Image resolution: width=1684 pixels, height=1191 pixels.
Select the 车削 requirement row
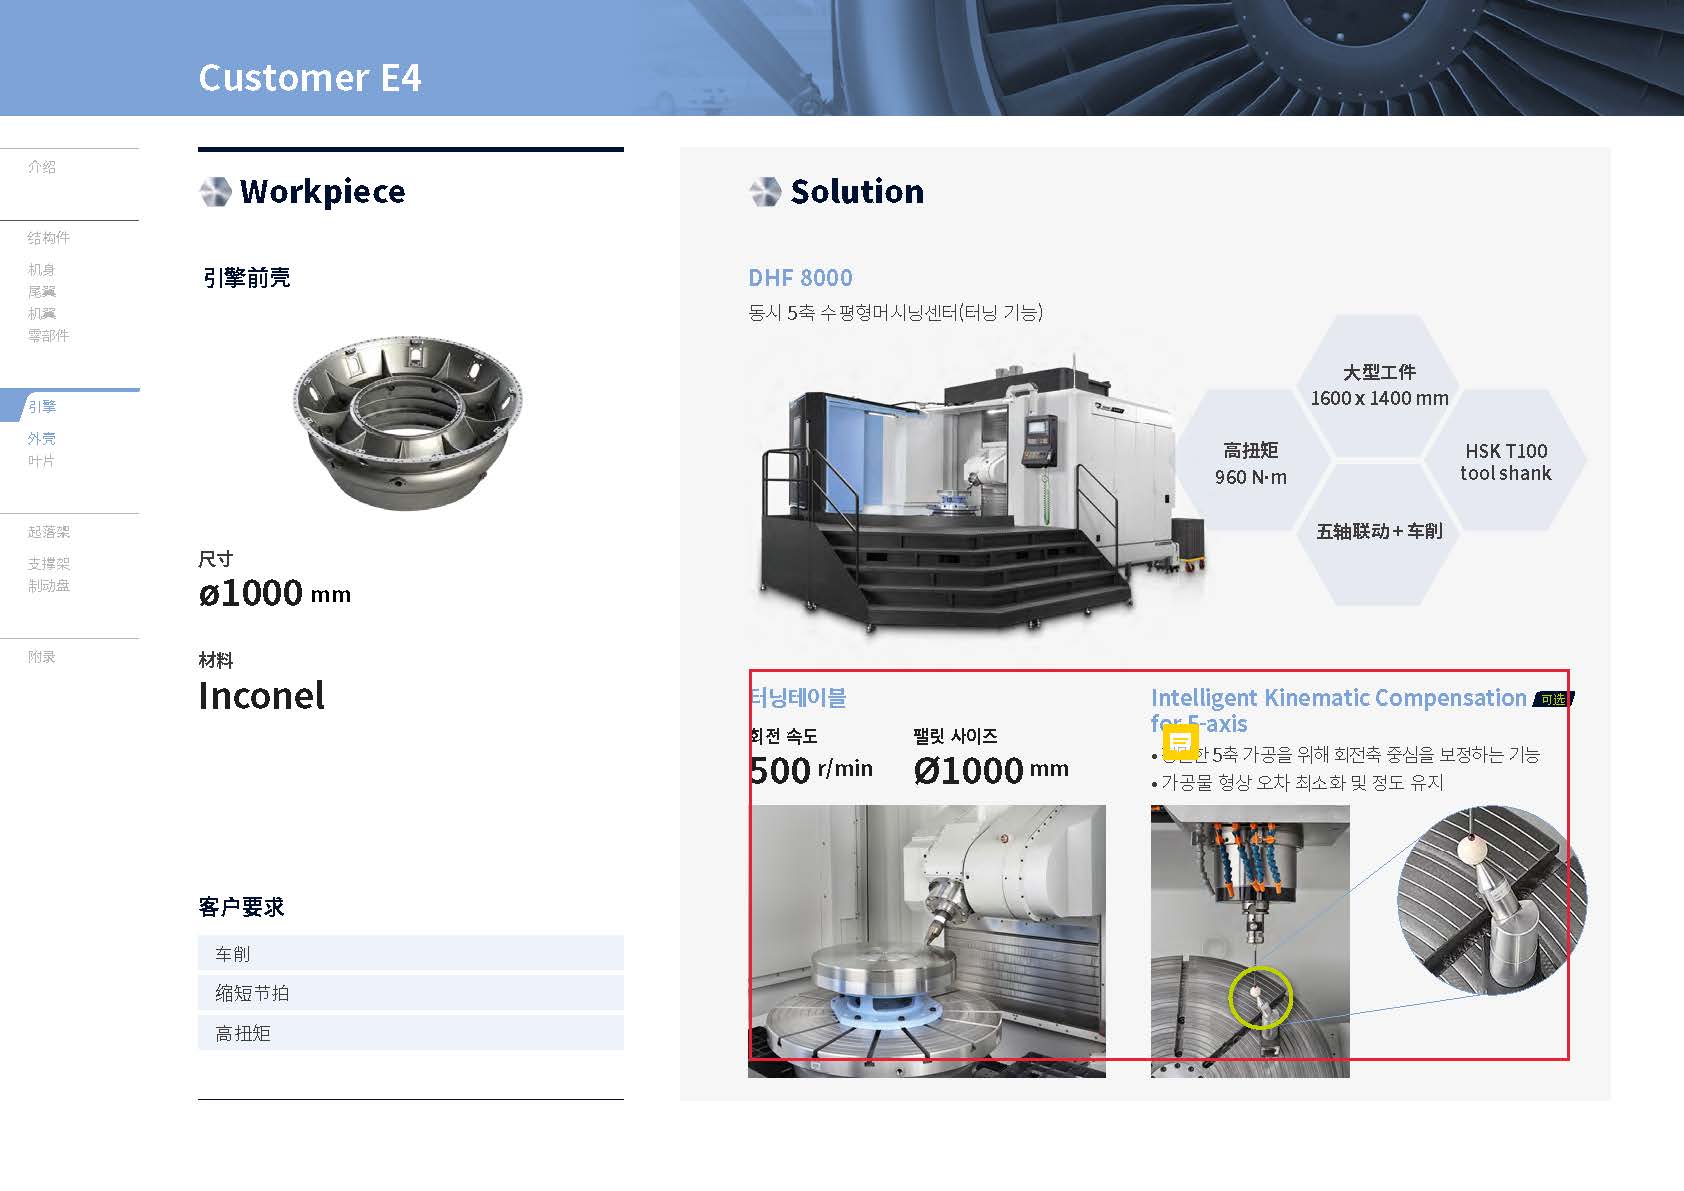tap(411, 953)
